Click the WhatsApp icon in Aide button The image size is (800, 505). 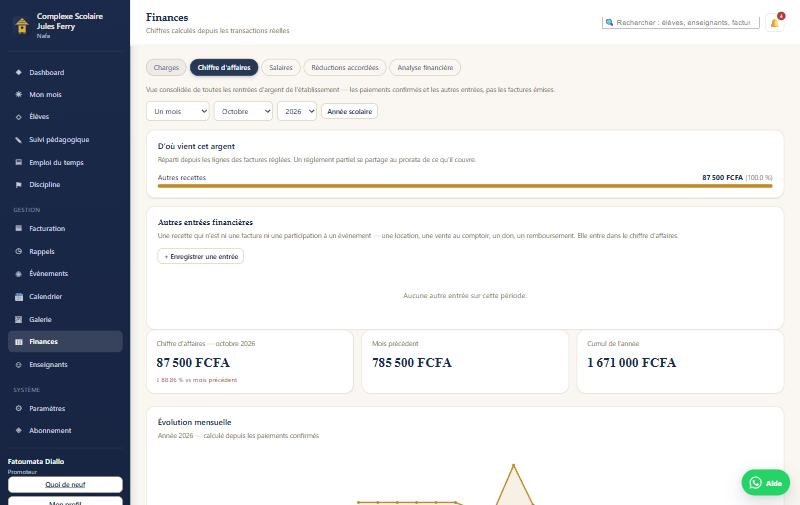(756, 483)
